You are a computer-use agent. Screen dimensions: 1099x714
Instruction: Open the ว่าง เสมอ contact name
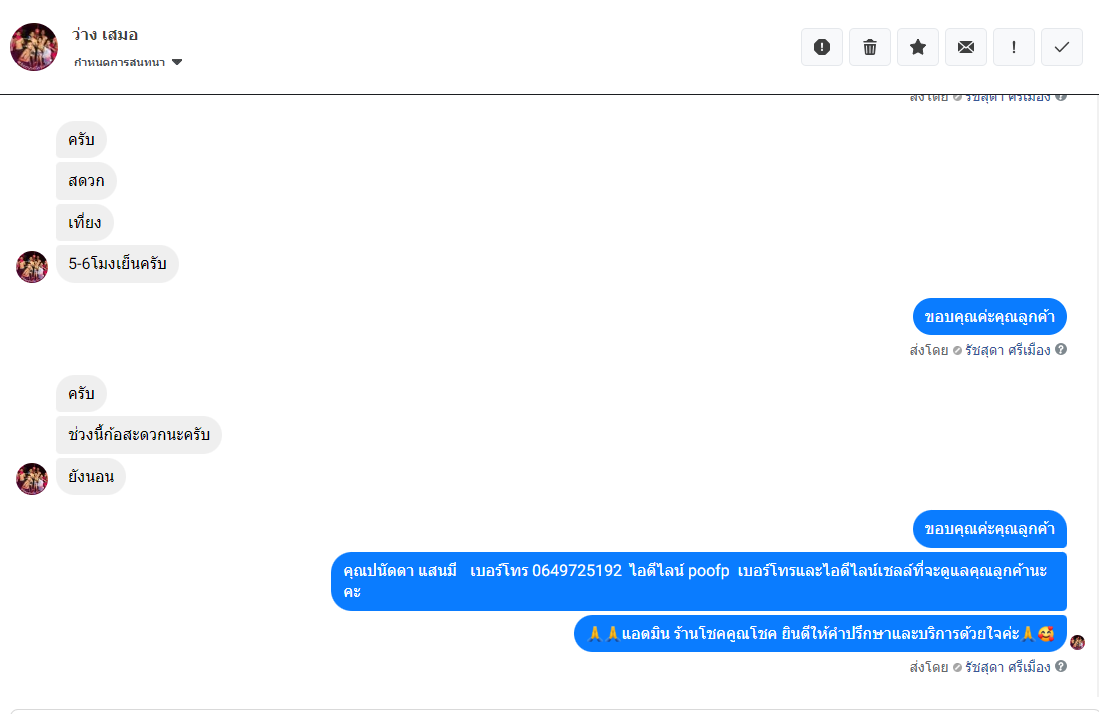(x=105, y=35)
